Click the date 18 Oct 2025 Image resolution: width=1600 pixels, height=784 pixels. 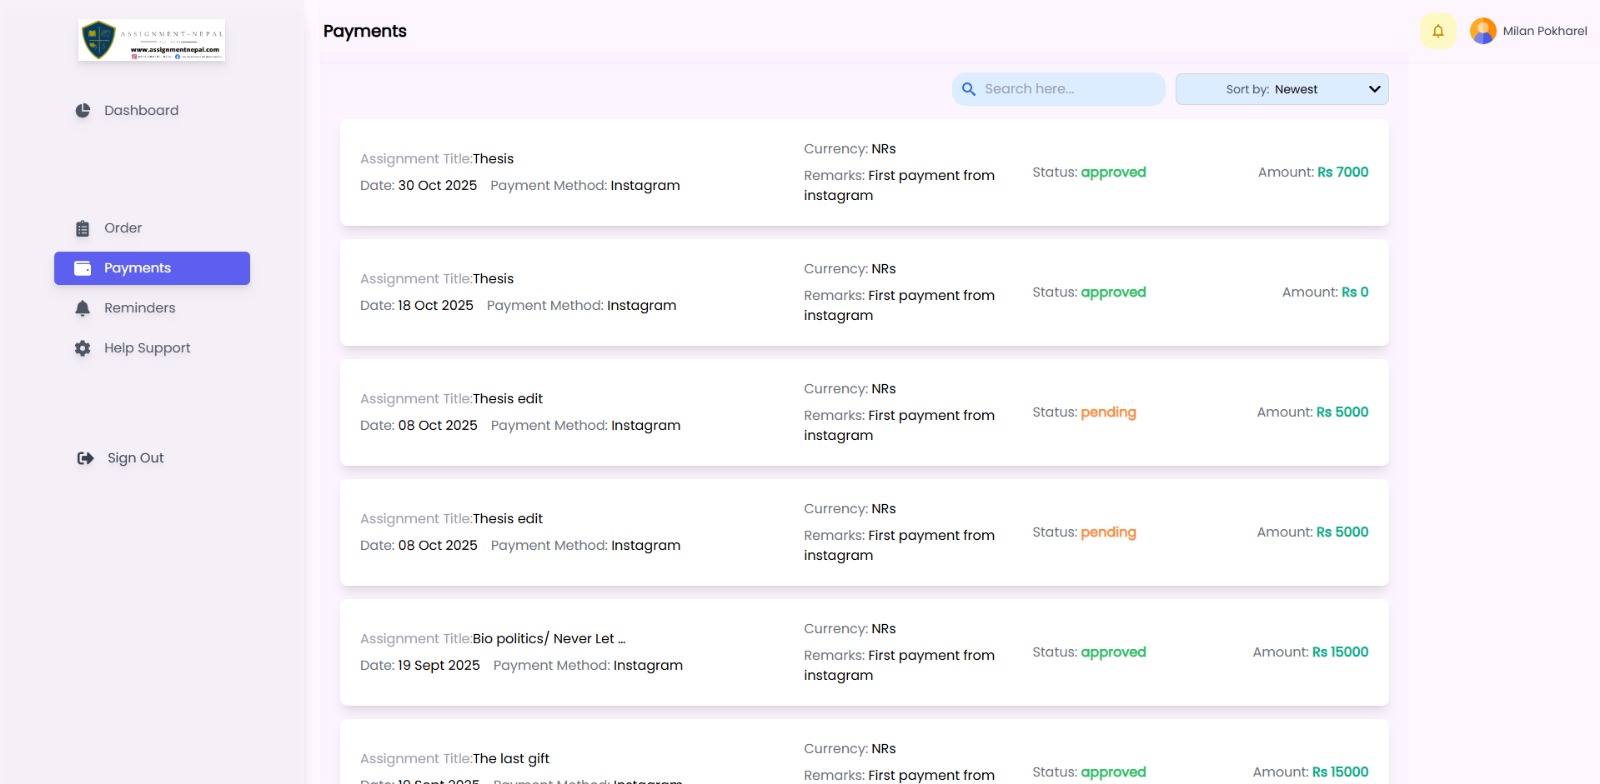(436, 305)
